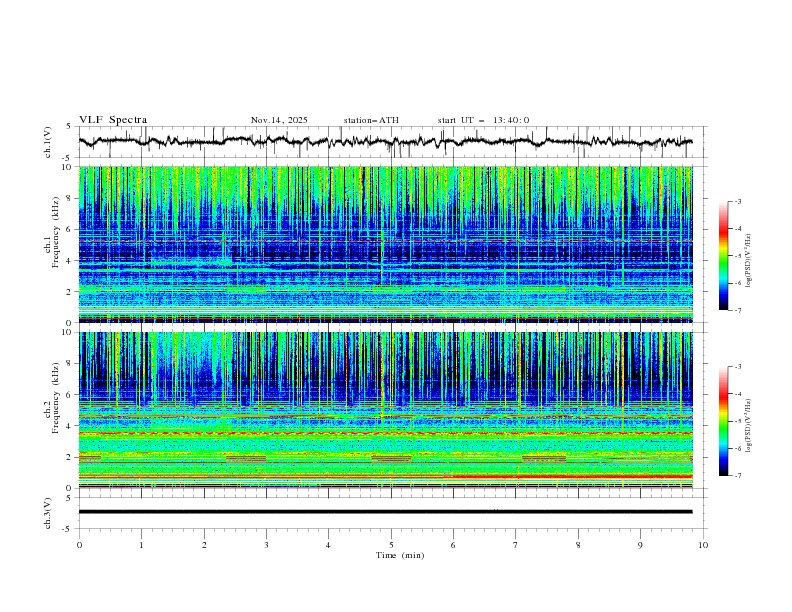The height and width of the screenshot is (612, 792).
Task: Click the "2" tick on the time axis
Action: point(204,545)
